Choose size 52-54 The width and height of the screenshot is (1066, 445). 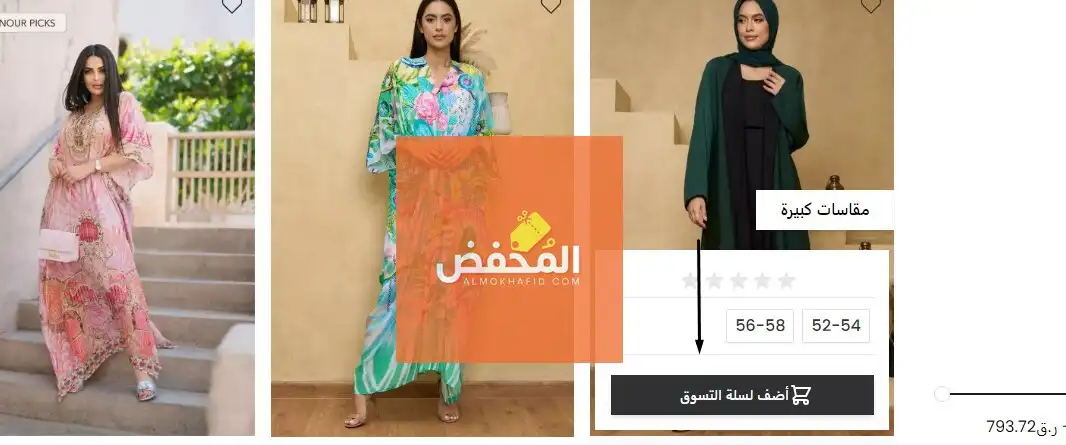[836, 326]
